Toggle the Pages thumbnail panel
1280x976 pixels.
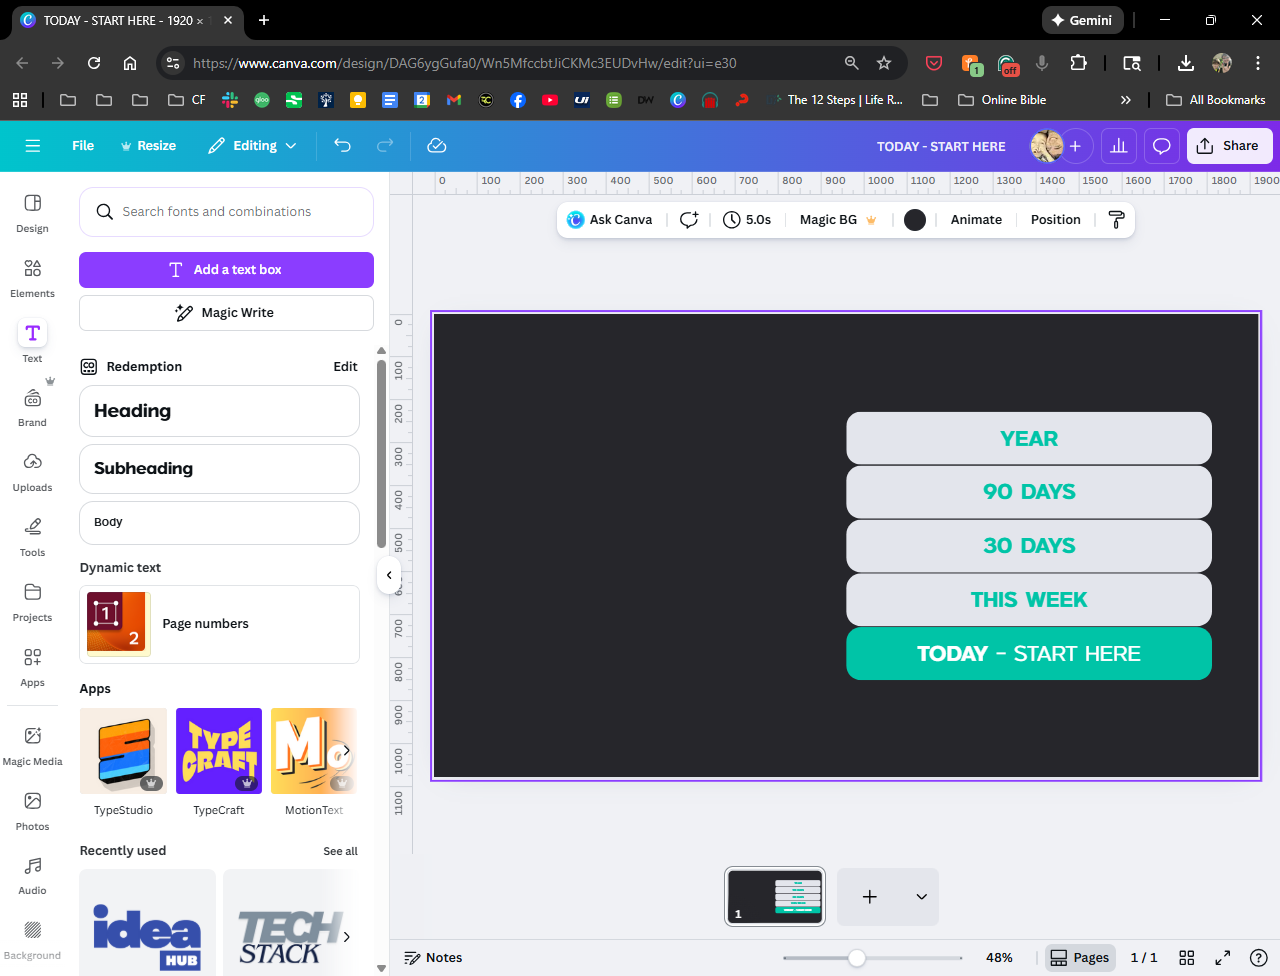(x=1079, y=958)
